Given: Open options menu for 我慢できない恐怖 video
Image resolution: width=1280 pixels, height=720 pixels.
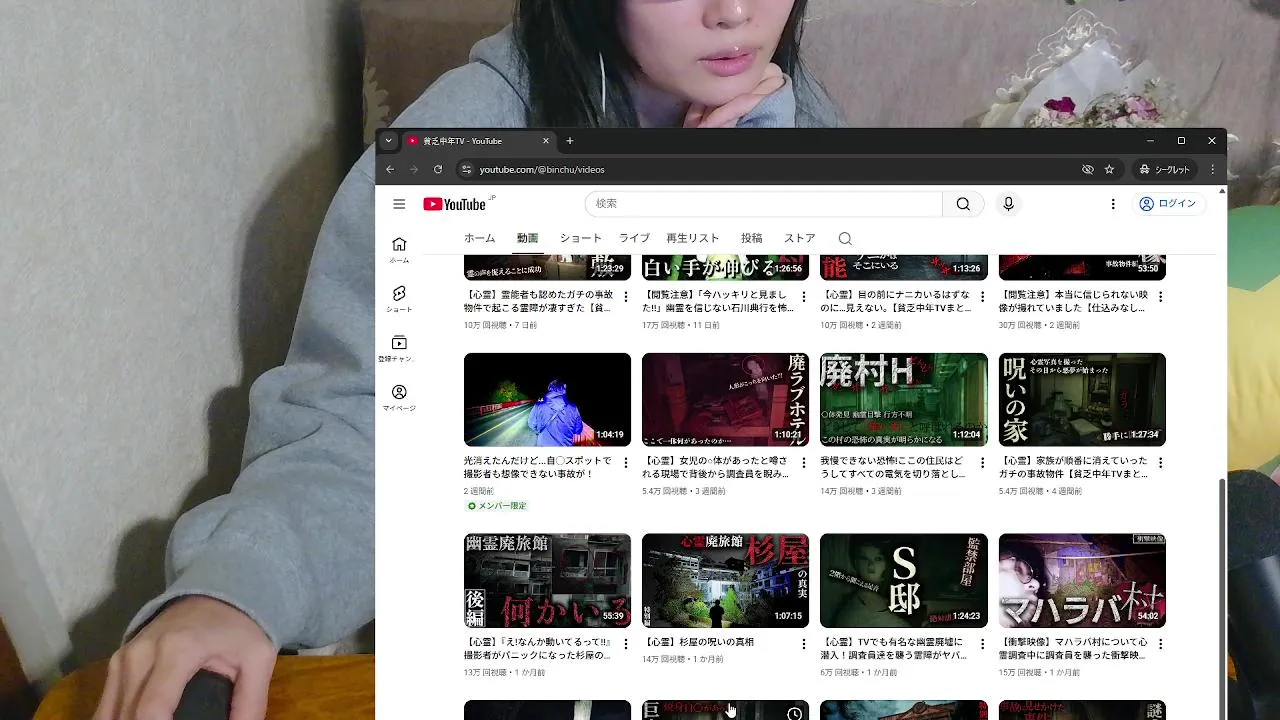Looking at the screenshot, I should pos(982,463).
